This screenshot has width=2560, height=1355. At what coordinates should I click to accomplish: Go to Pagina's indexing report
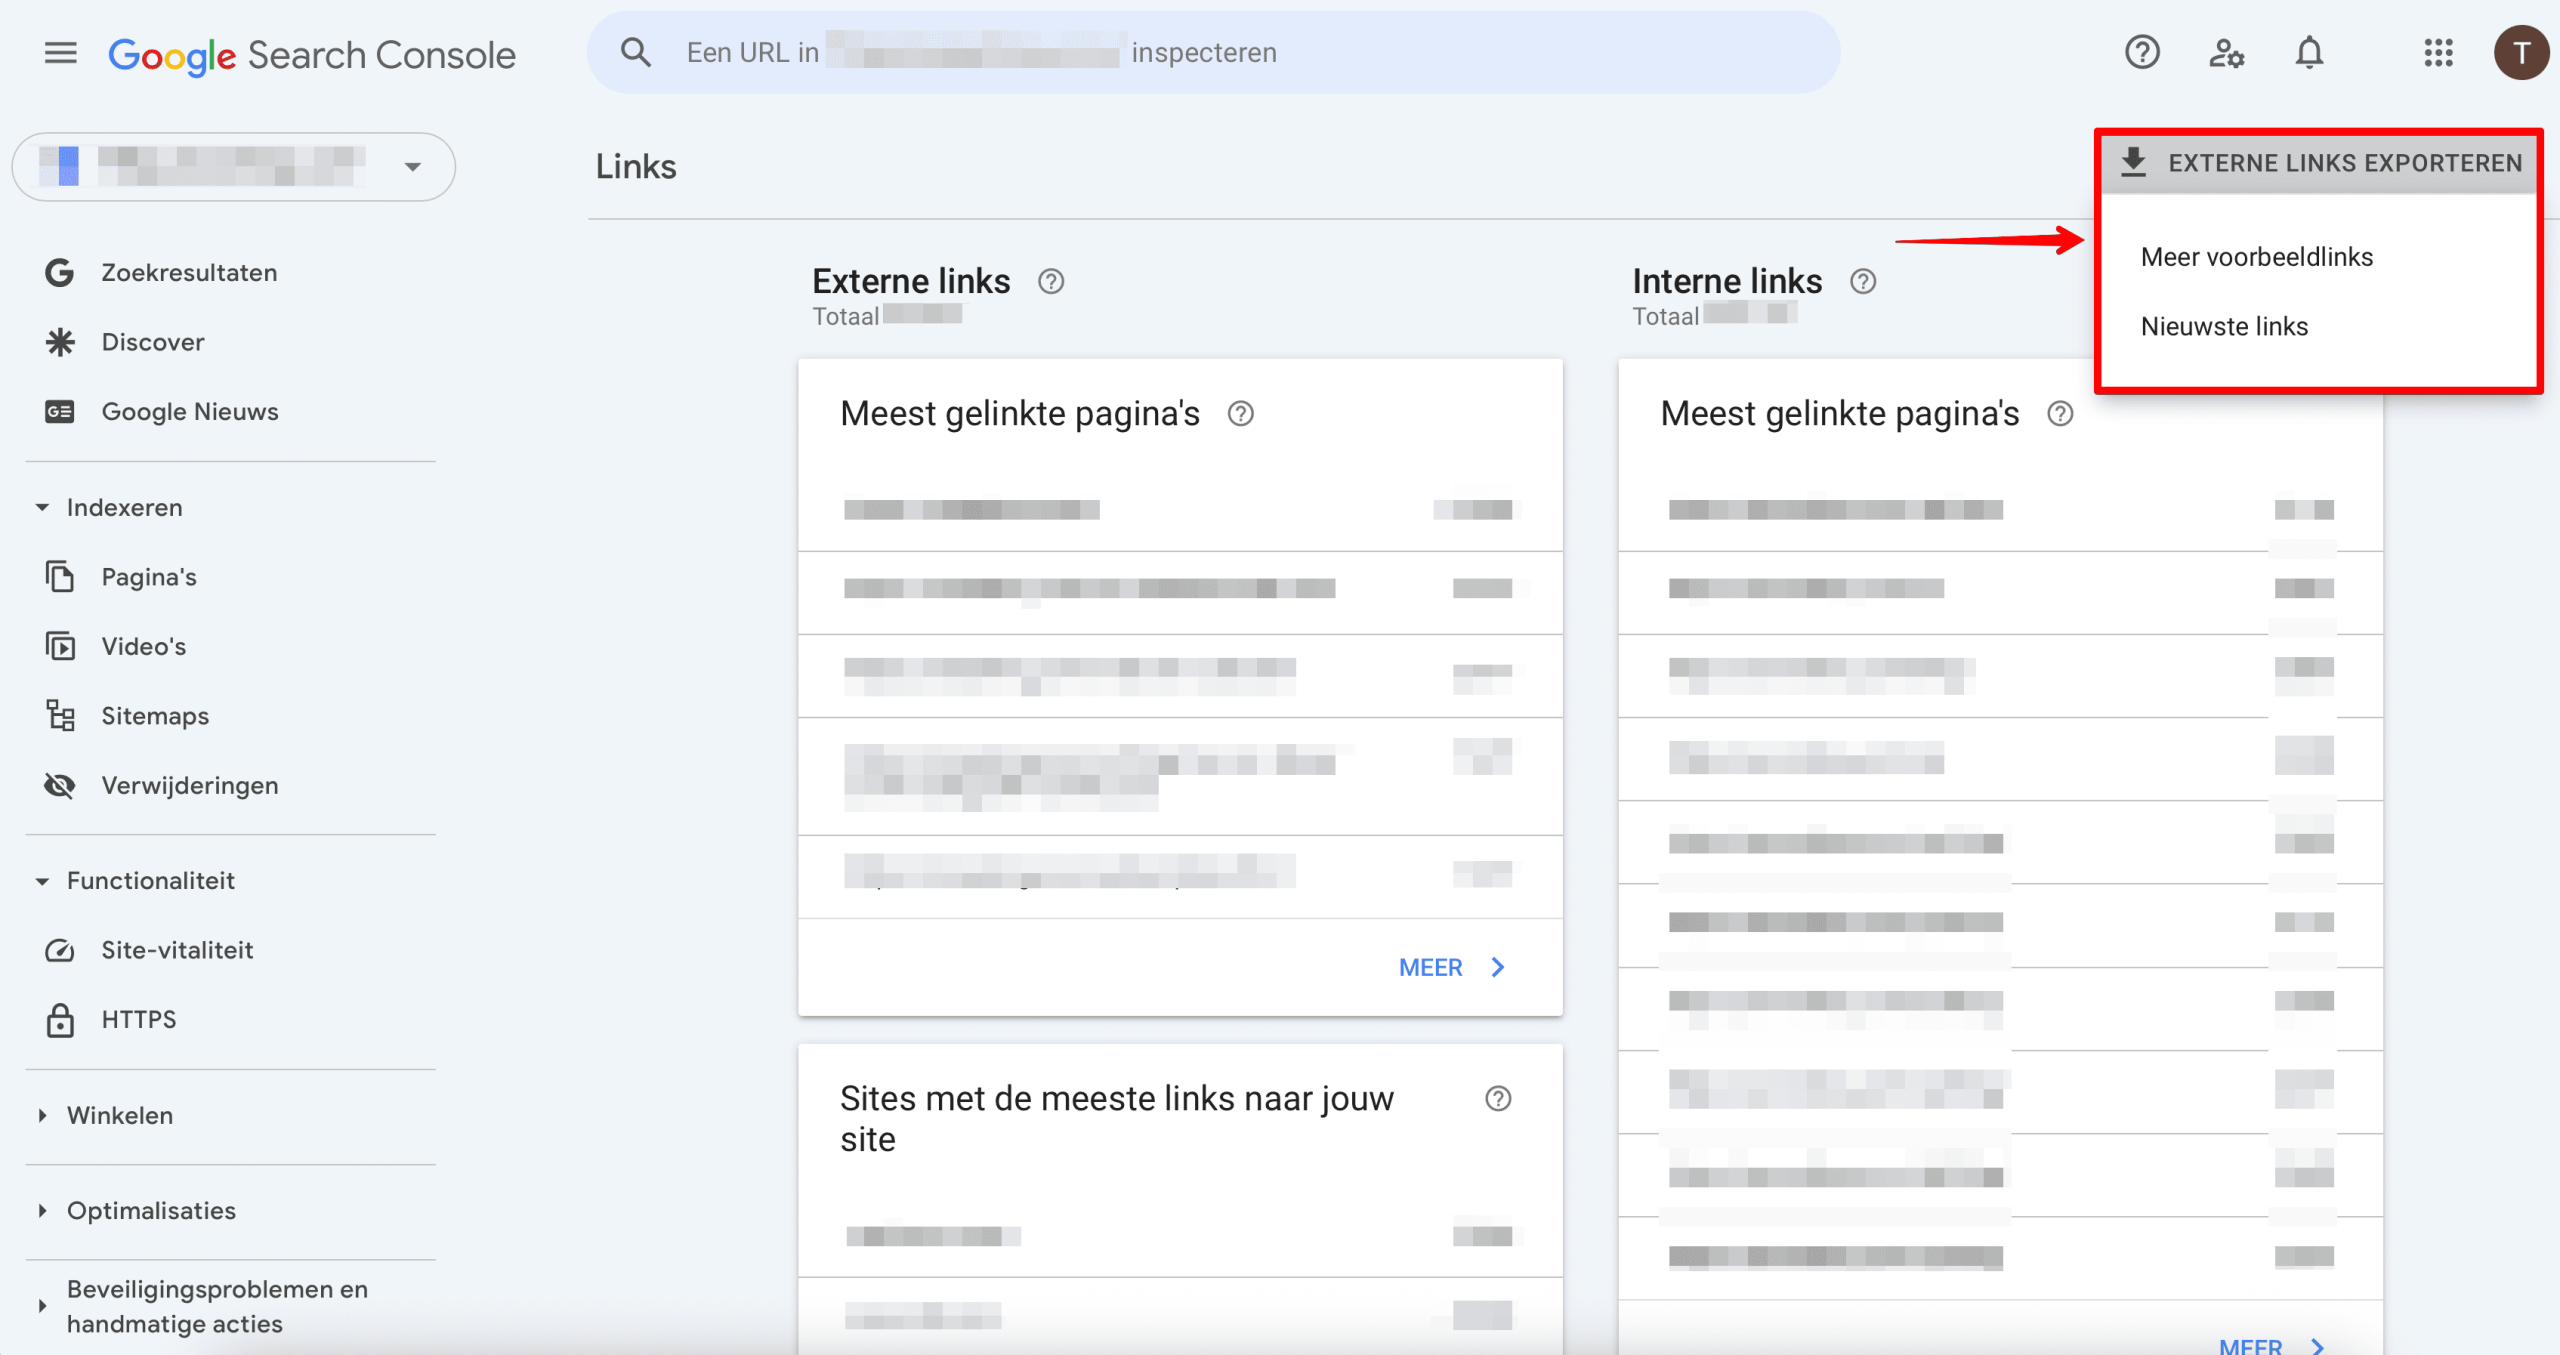[149, 577]
